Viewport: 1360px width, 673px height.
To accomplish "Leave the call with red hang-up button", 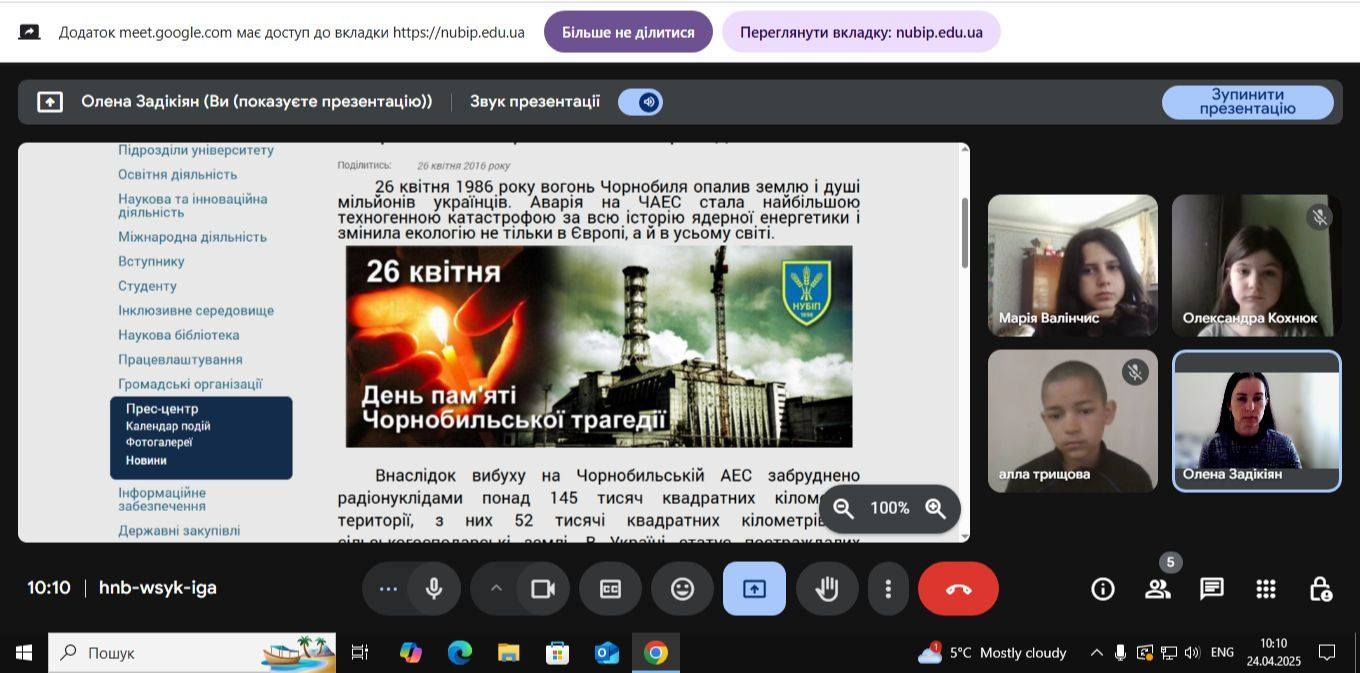I will click(958, 589).
